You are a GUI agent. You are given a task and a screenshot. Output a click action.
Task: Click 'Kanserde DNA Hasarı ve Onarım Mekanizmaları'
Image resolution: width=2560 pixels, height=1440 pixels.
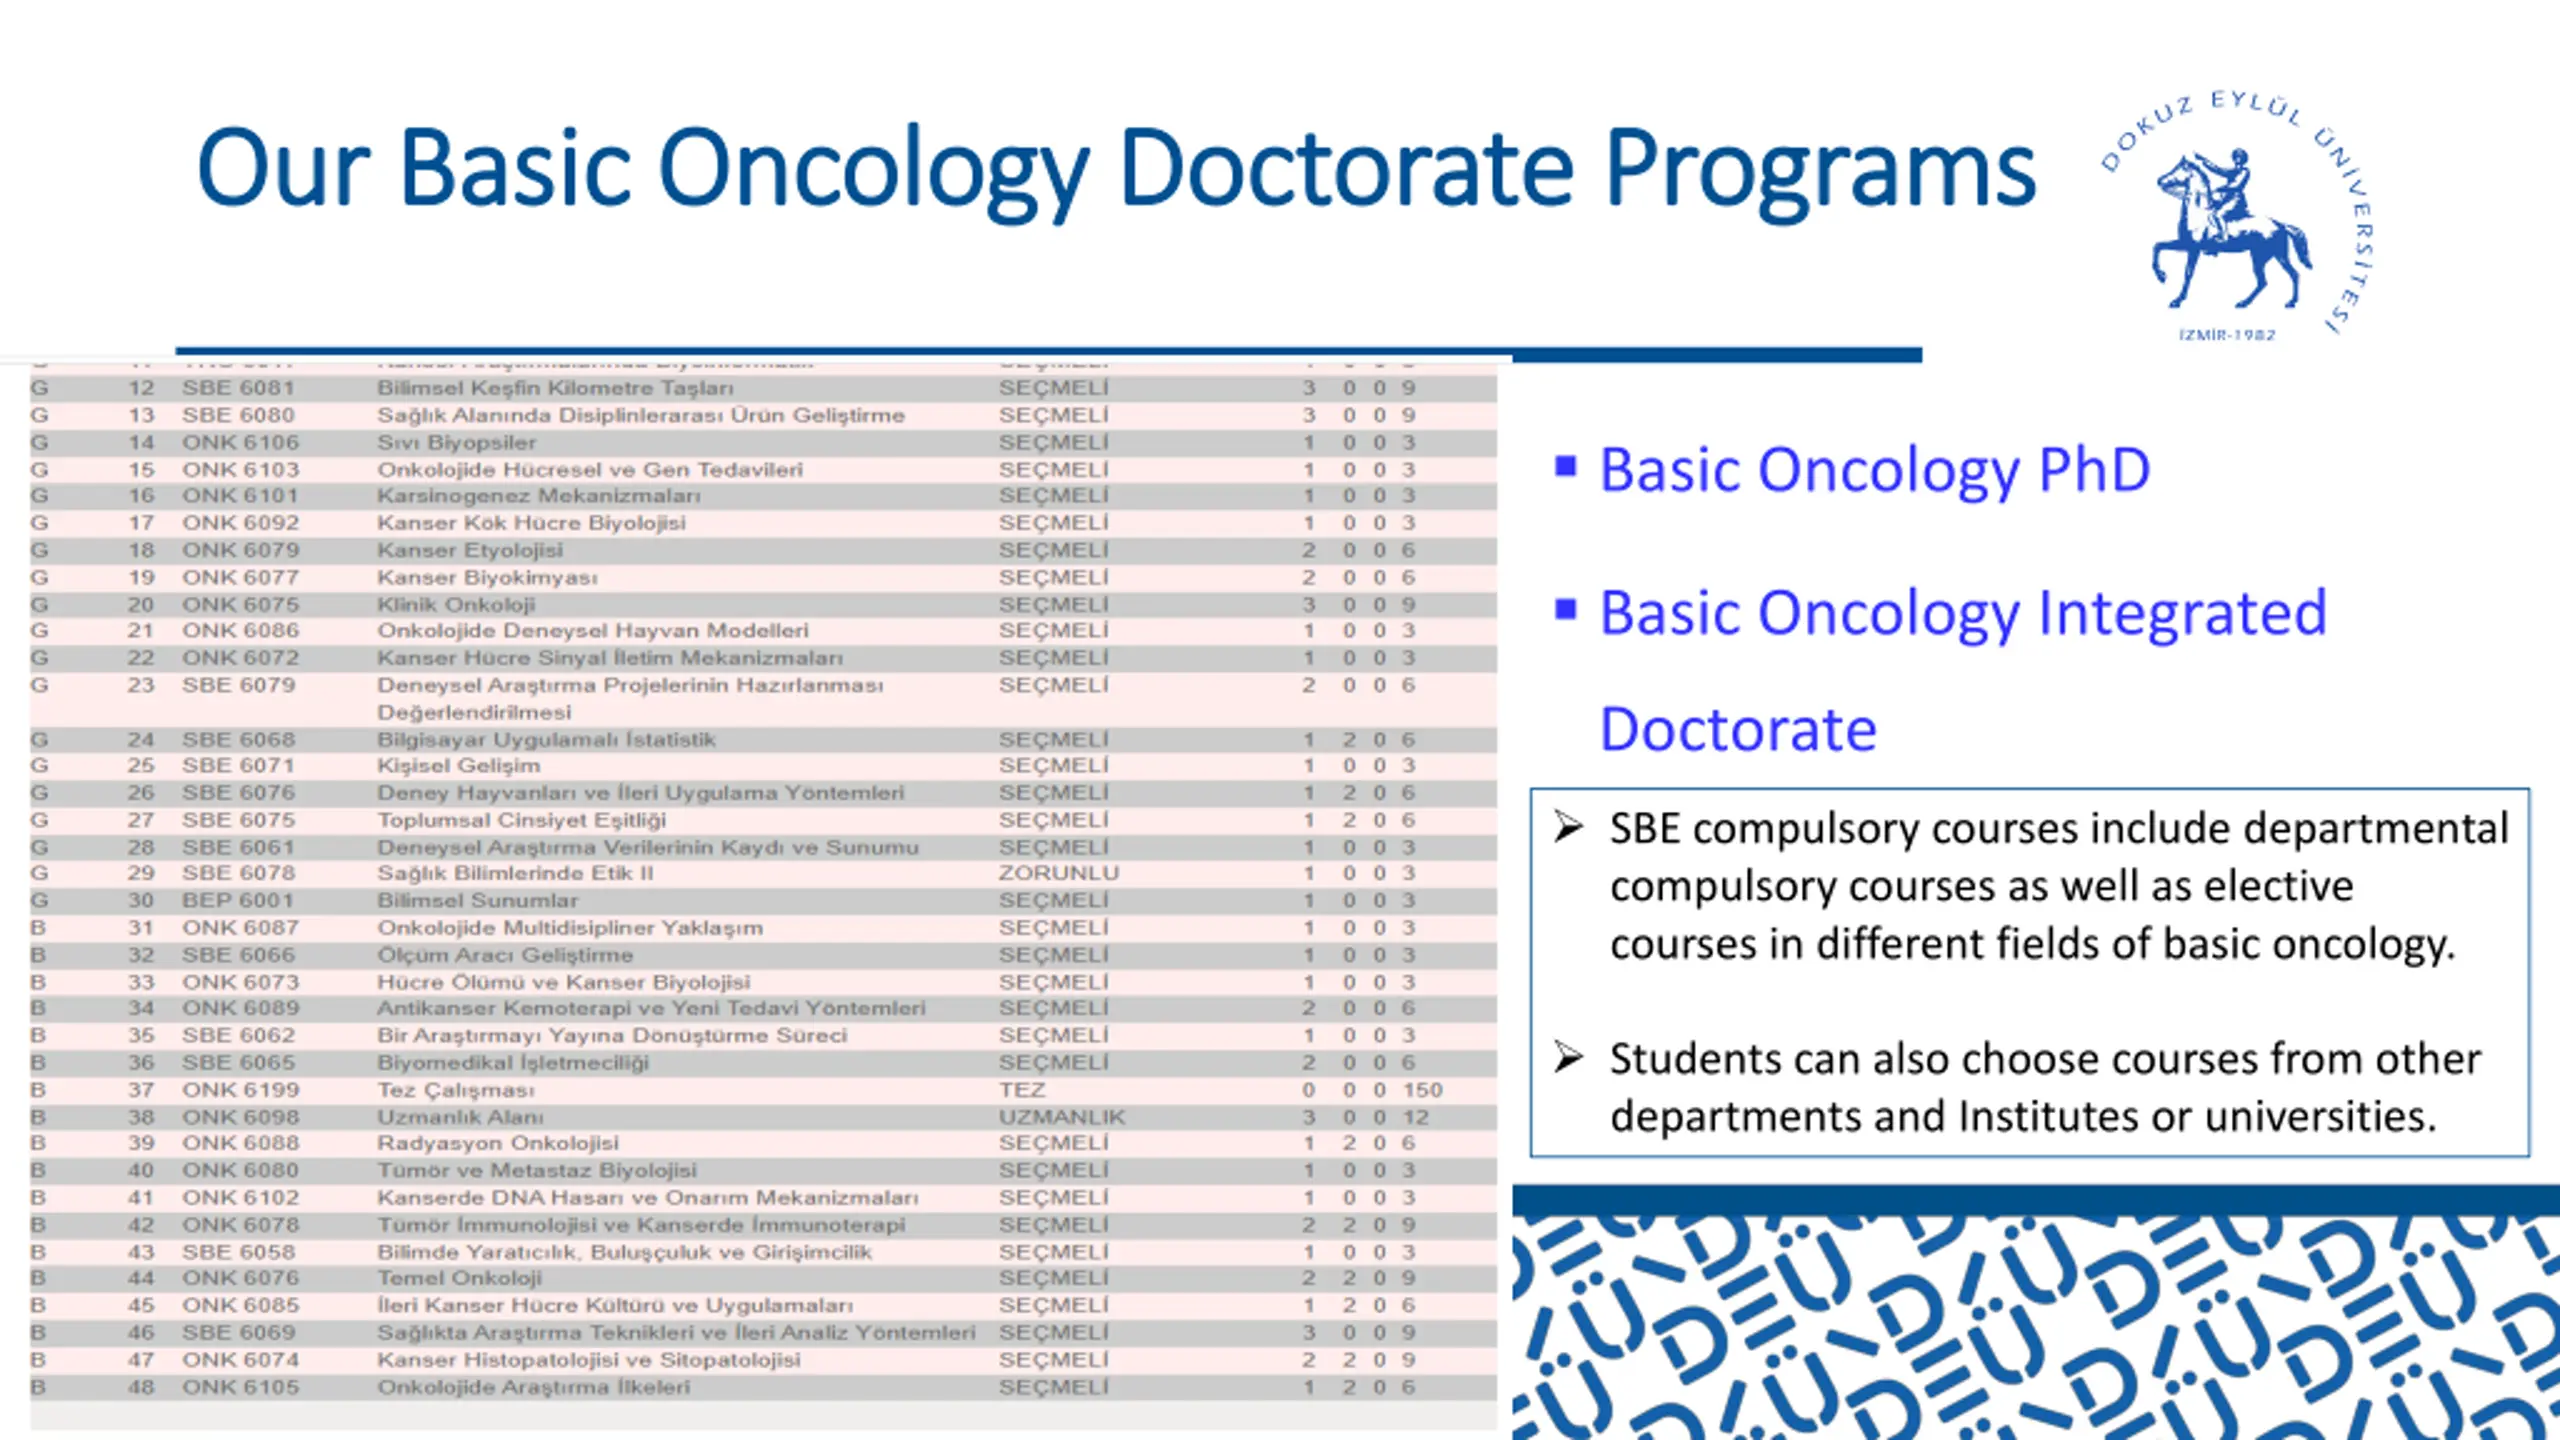[x=647, y=1198]
